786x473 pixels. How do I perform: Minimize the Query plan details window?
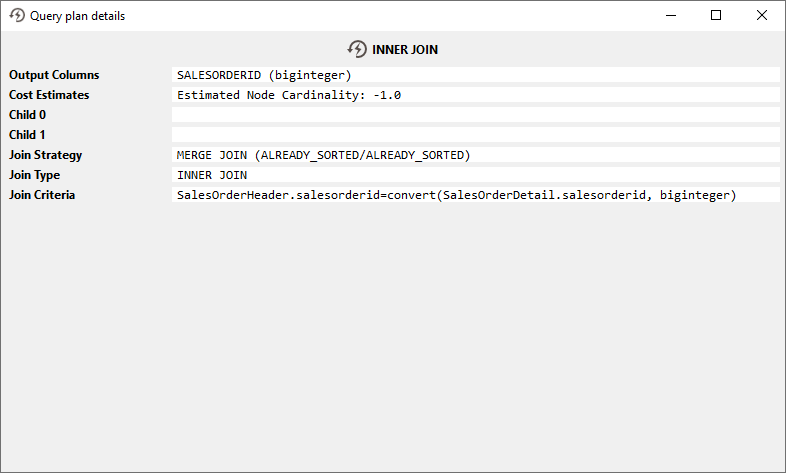click(670, 16)
